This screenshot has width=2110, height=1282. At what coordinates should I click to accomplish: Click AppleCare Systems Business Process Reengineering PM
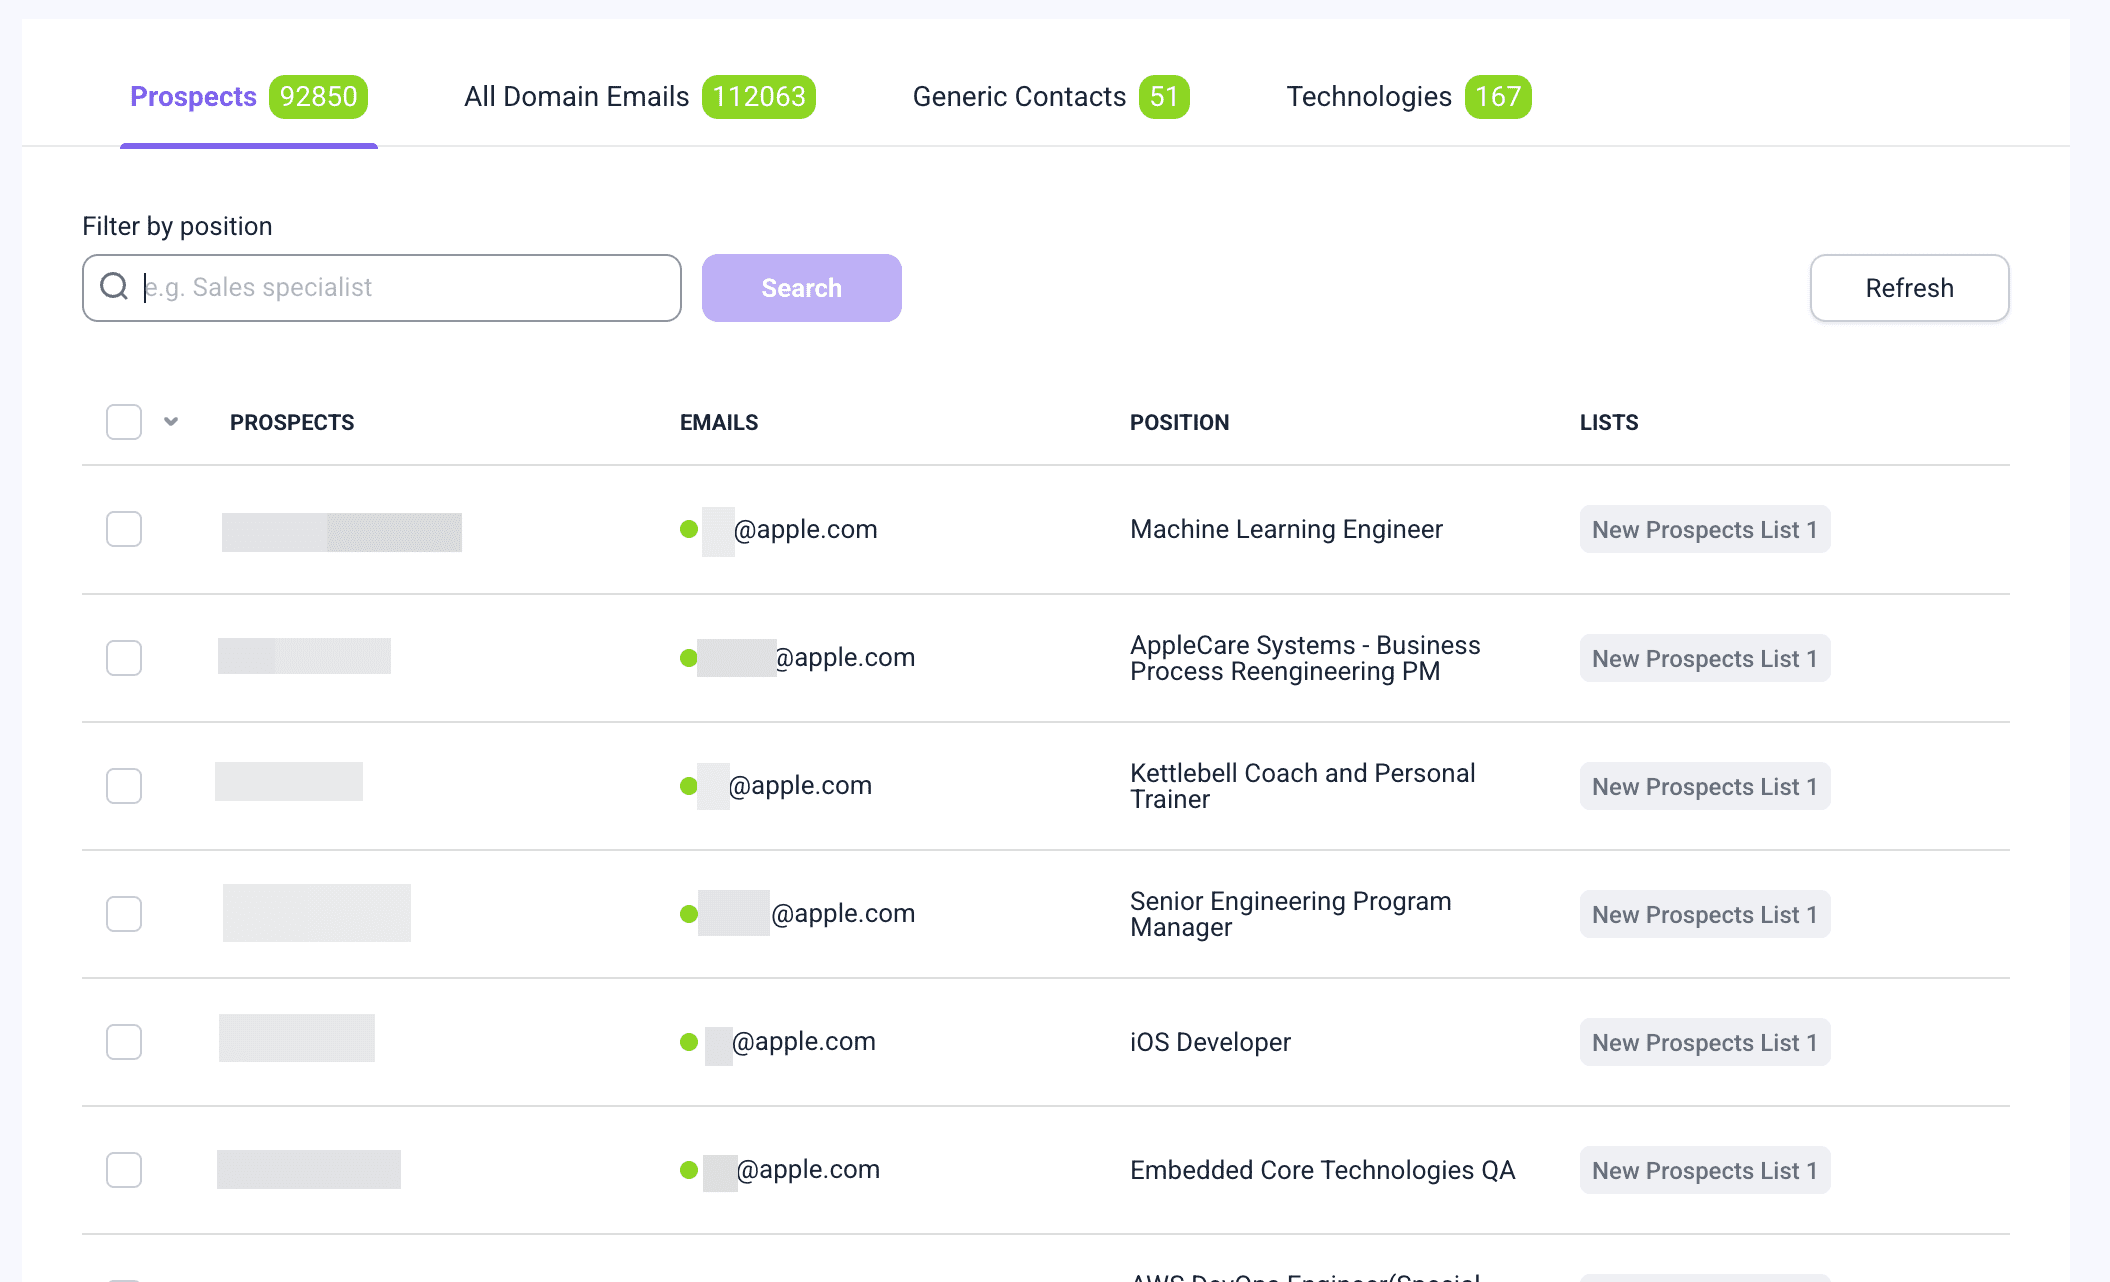(x=1305, y=658)
